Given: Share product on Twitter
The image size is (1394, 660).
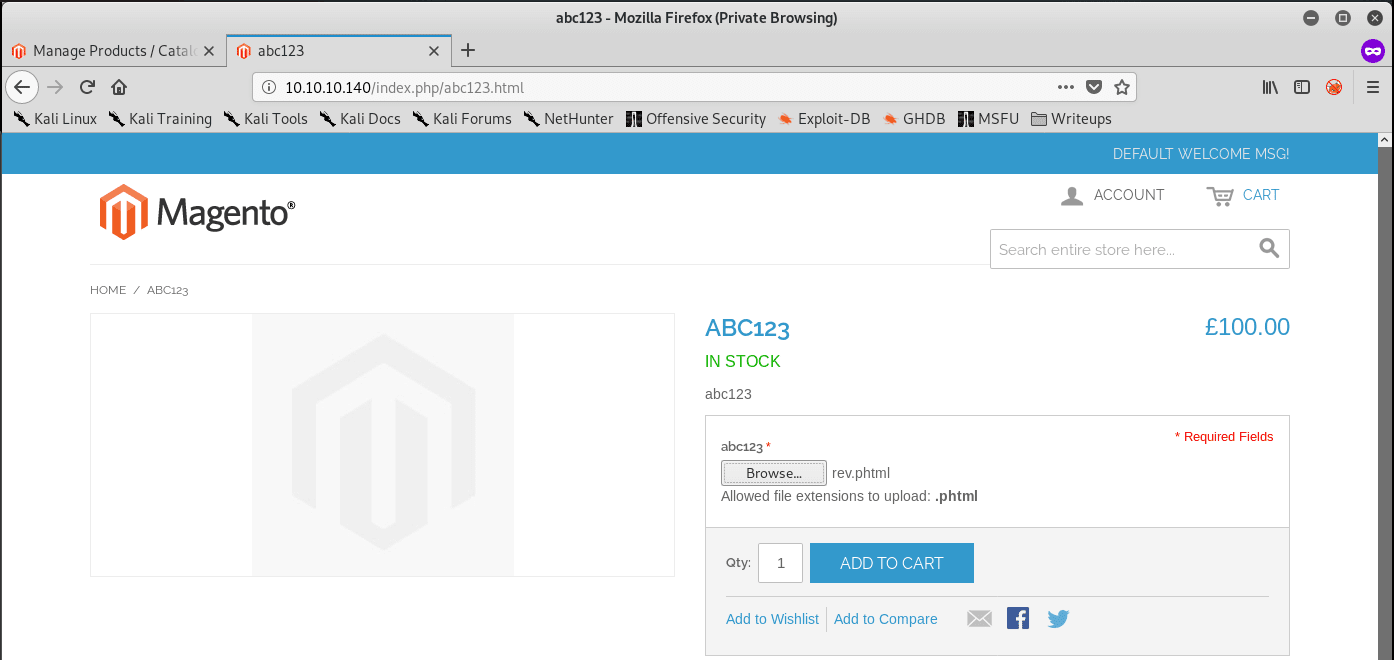Looking at the screenshot, I should (1058, 619).
